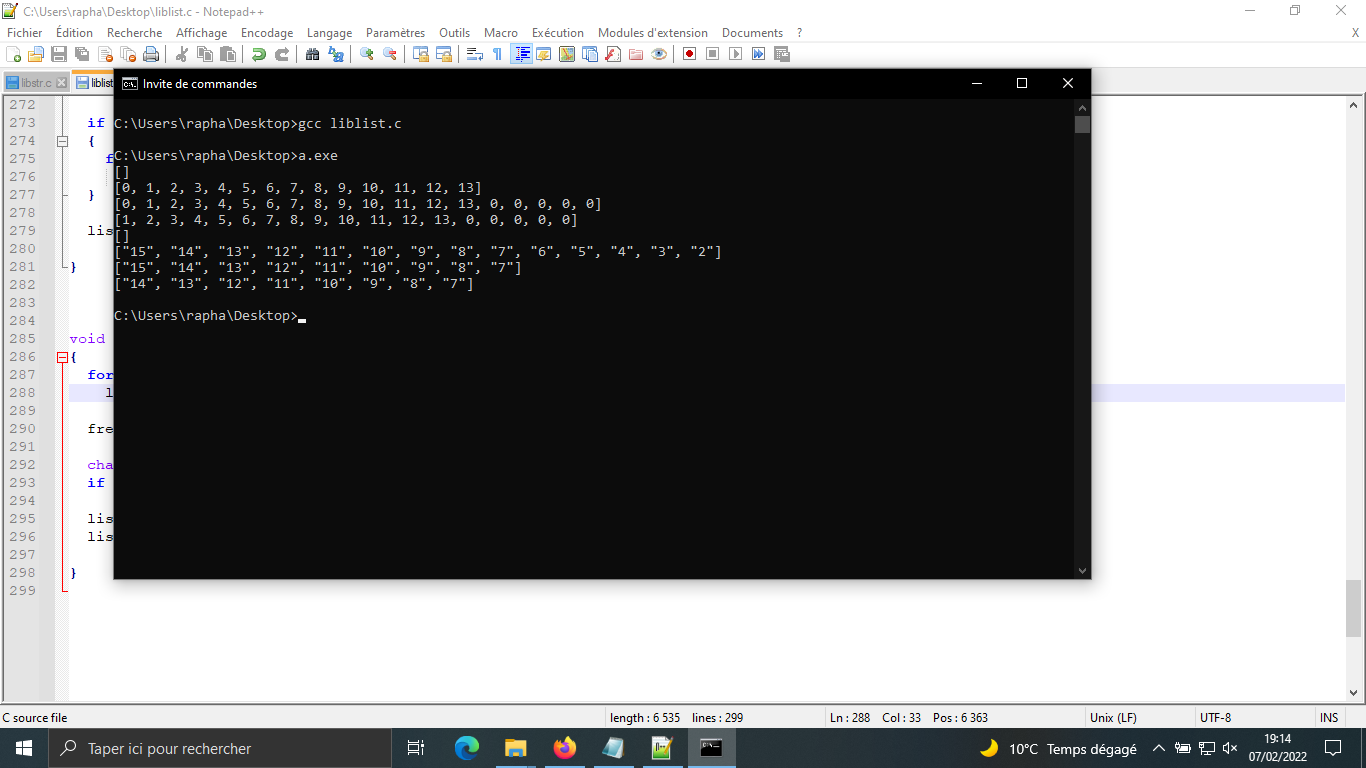Toggle synchronized vertical scrolling
Viewport: 1366px width, 768px height.
421,54
